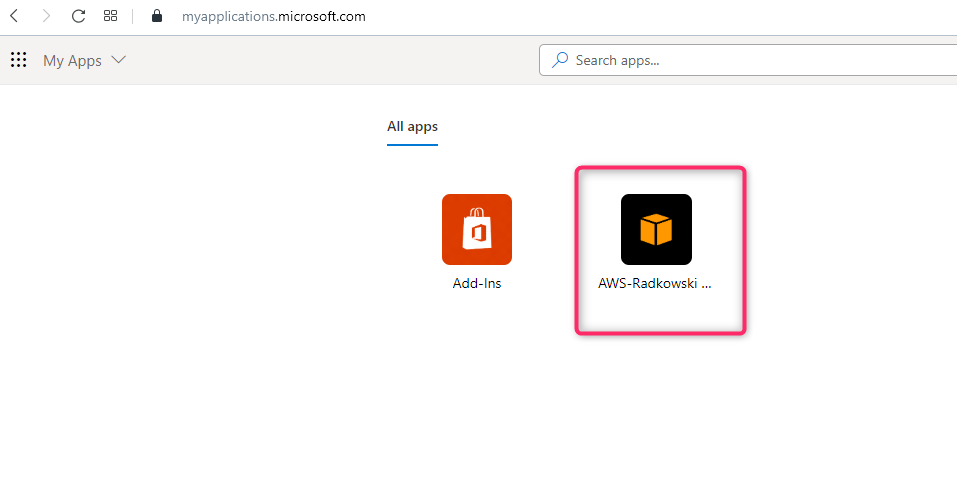
Task: Launch the AWS orange cube app icon
Action: [x=656, y=229]
